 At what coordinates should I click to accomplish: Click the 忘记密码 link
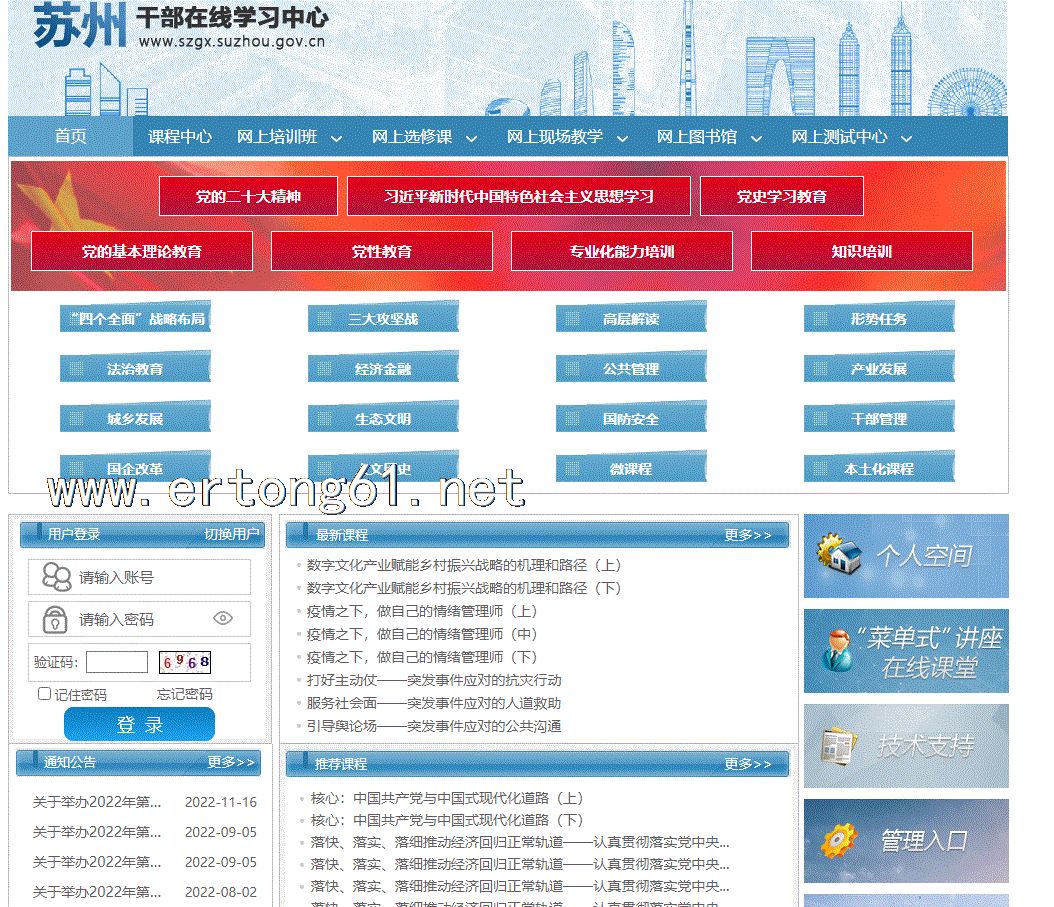pyautogui.click(x=184, y=694)
